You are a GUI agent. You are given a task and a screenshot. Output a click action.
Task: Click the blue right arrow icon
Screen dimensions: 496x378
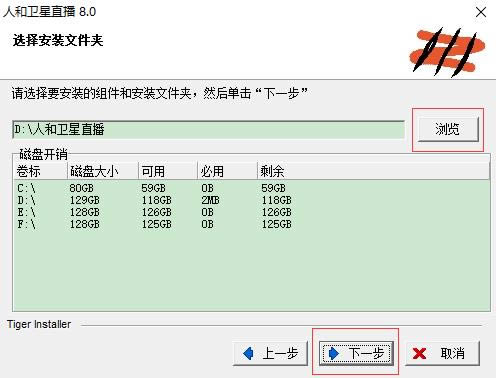(x=334, y=353)
